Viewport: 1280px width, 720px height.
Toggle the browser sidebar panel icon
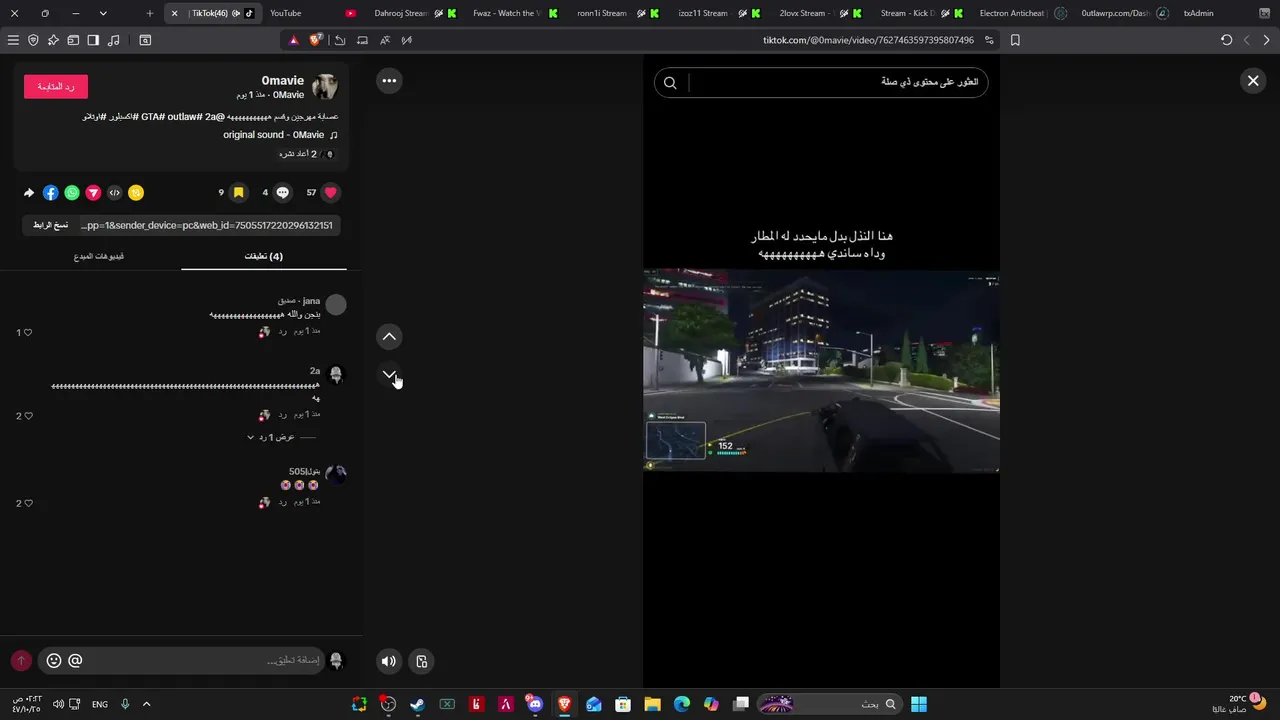tap(93, 40)
